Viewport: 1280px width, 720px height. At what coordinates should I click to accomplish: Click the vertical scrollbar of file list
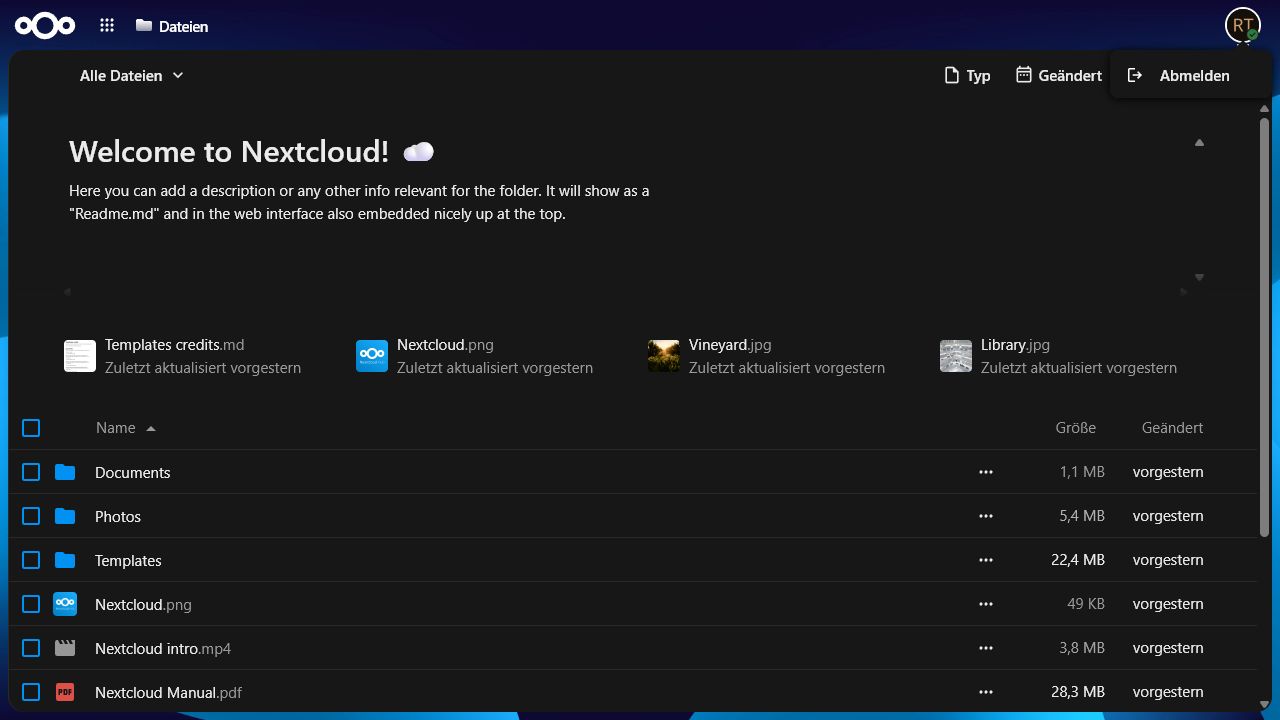(1264, 330)
